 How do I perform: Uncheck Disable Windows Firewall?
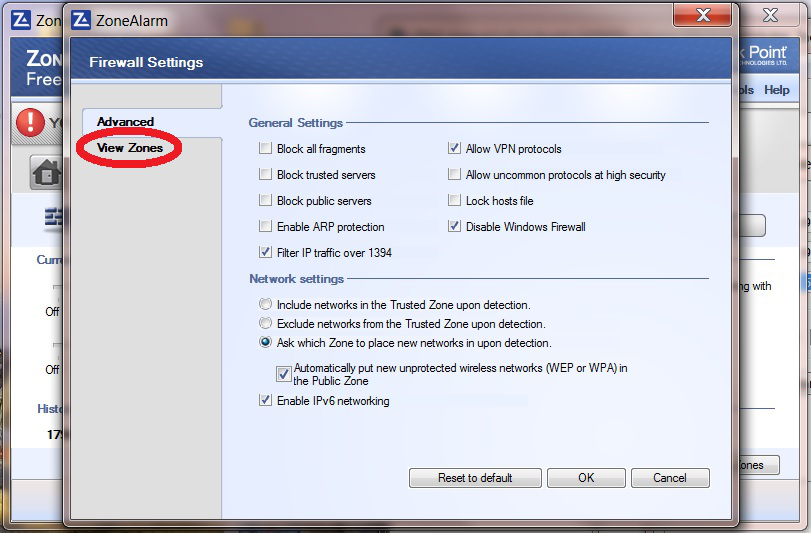(455, 227)
